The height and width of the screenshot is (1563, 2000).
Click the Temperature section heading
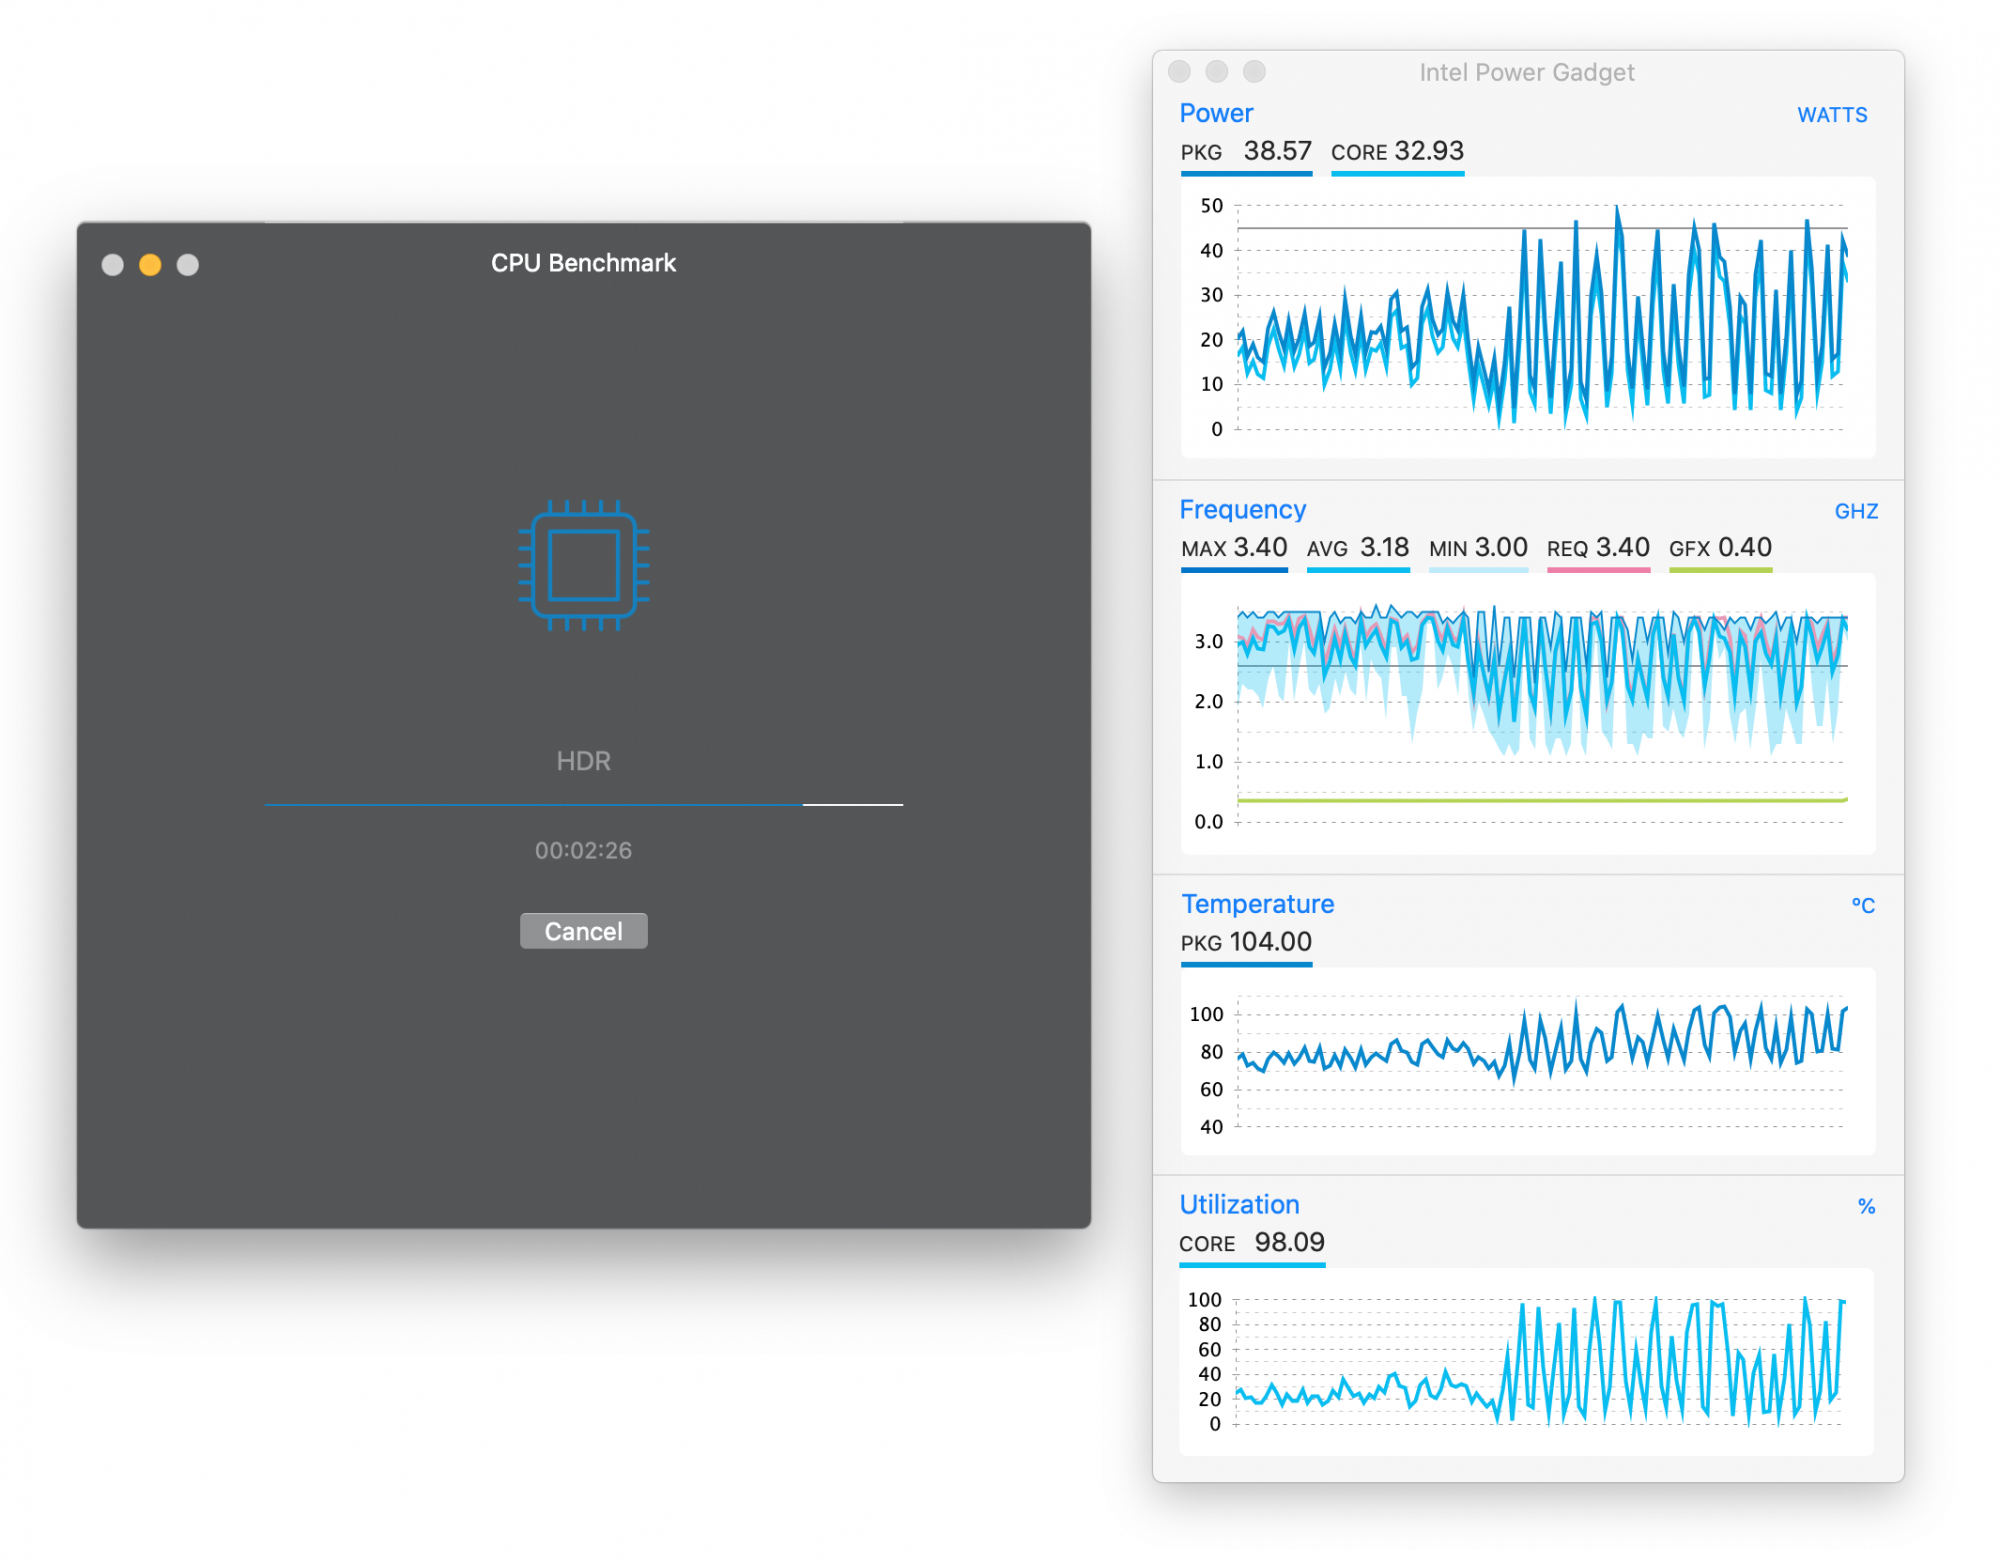coord(1257,904)
